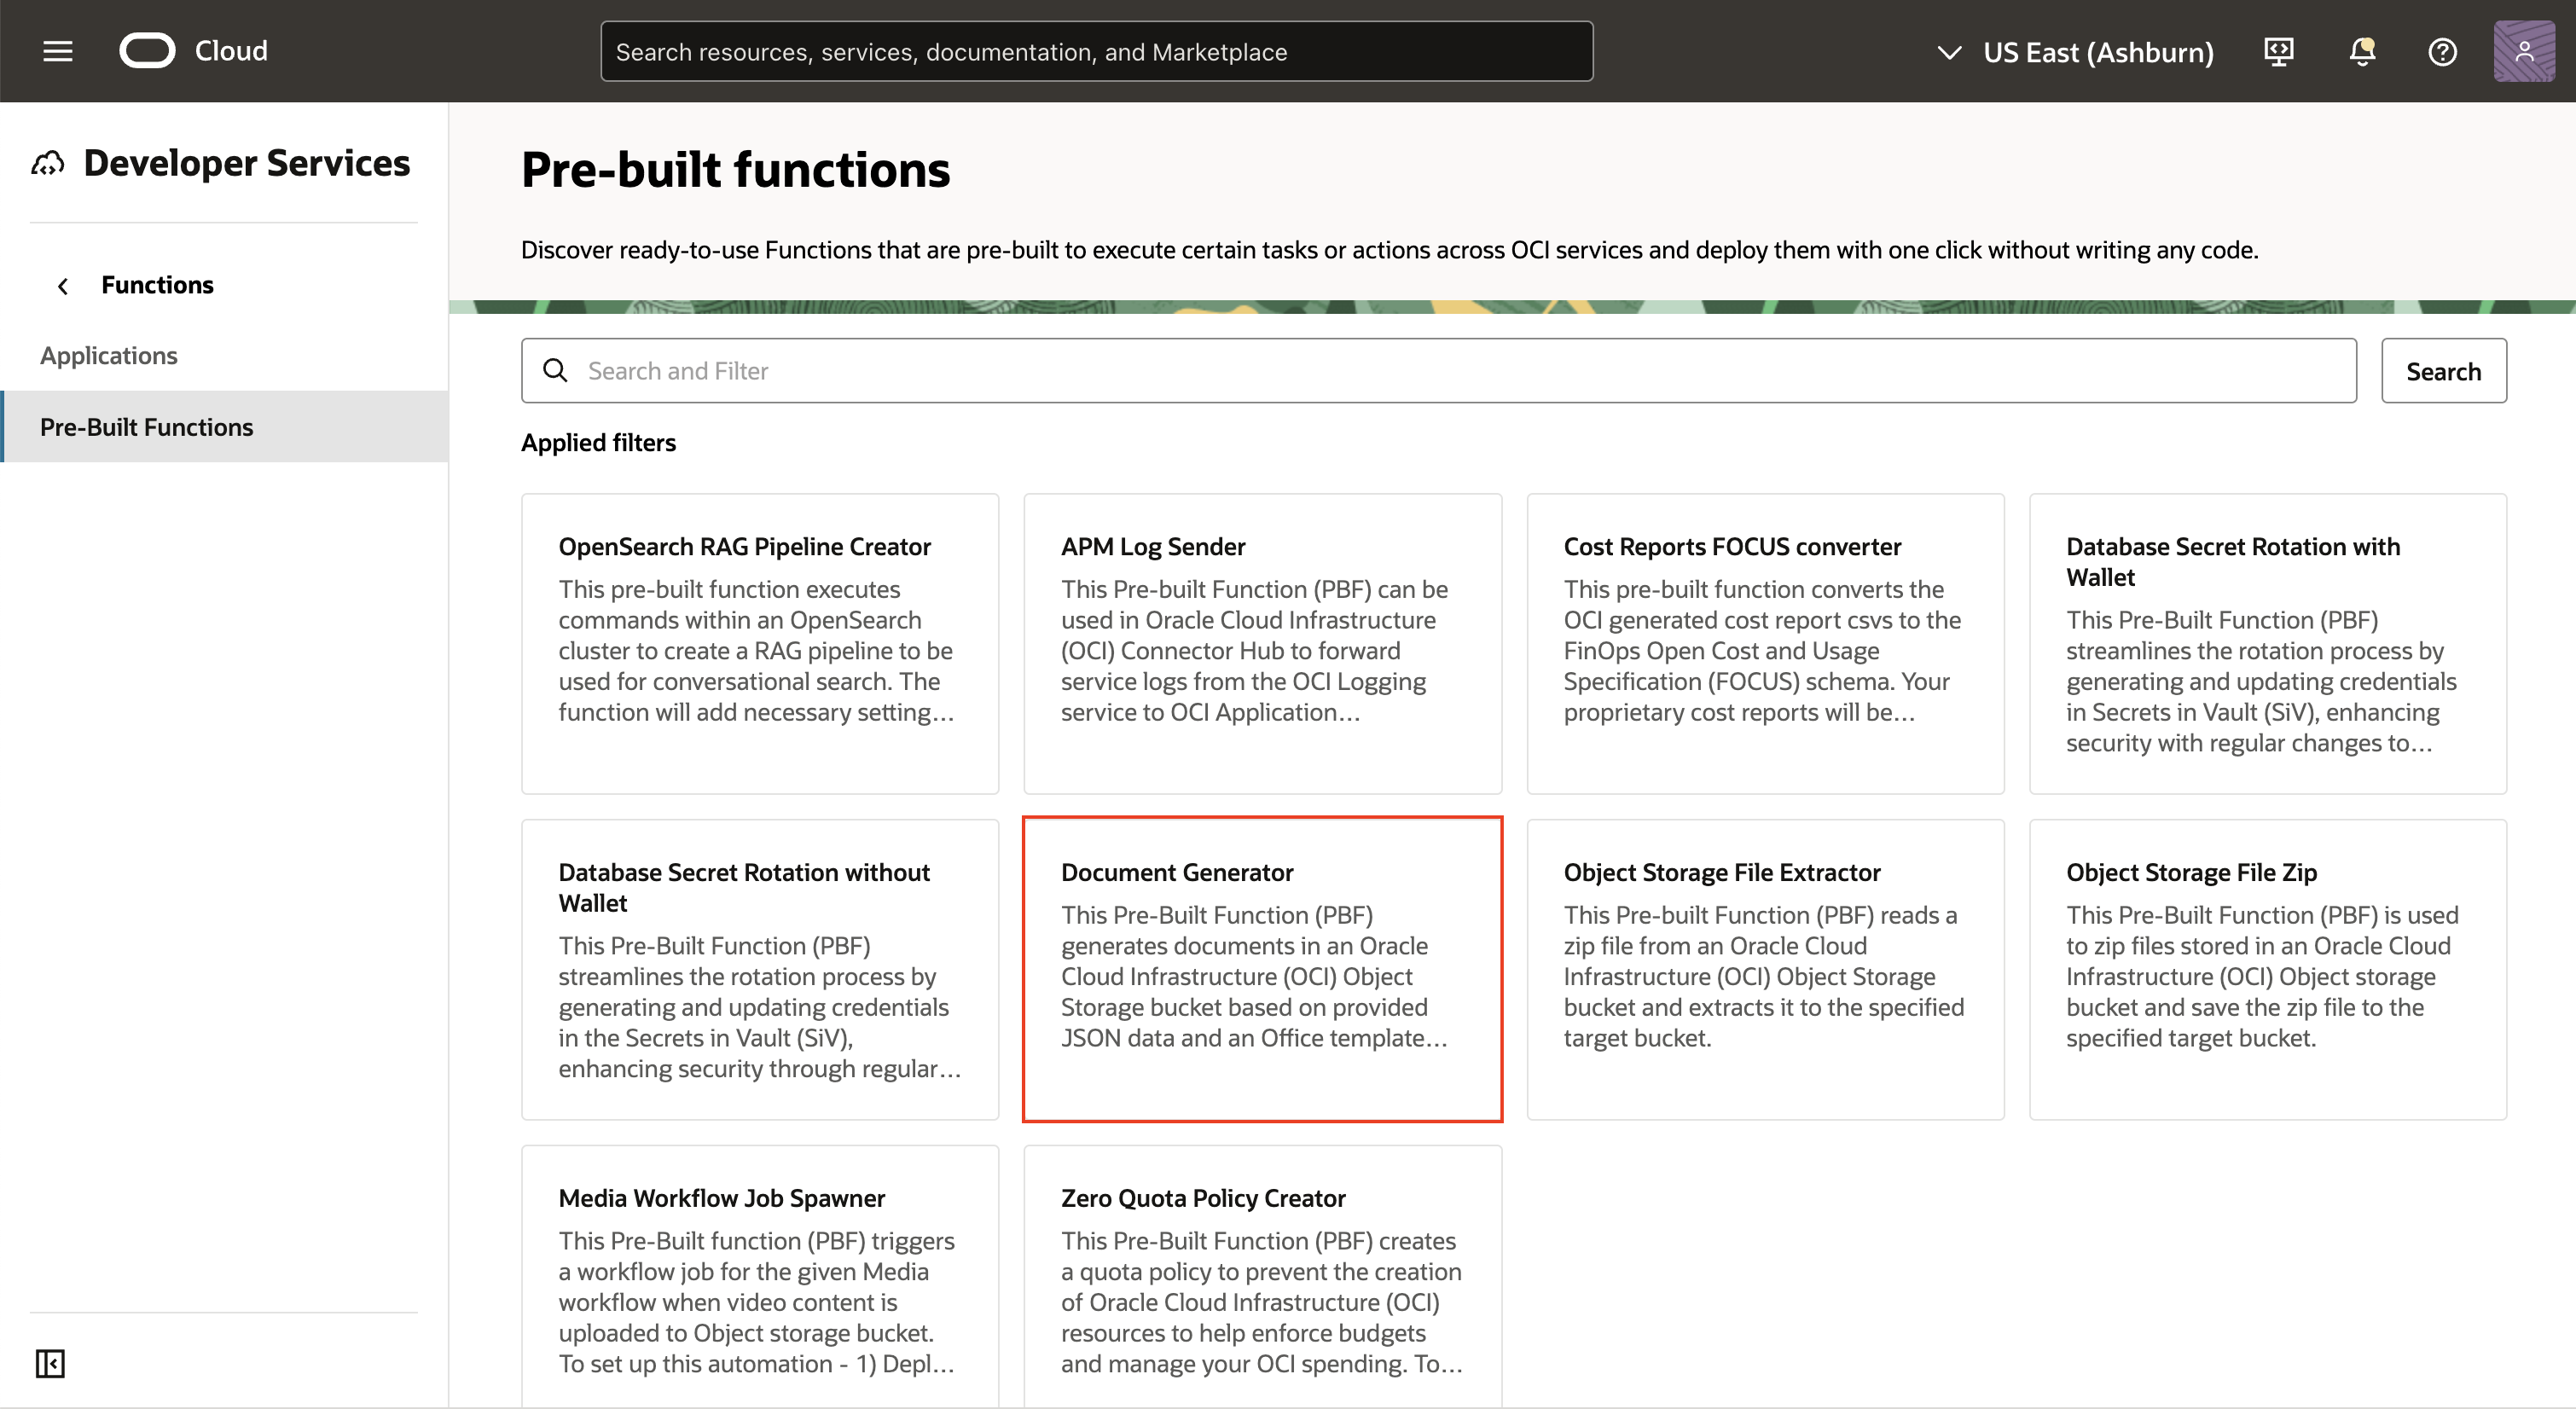Open the Object Storage File Zip card
This screenshot has height=1409, width=2576.
point(2266,968)
